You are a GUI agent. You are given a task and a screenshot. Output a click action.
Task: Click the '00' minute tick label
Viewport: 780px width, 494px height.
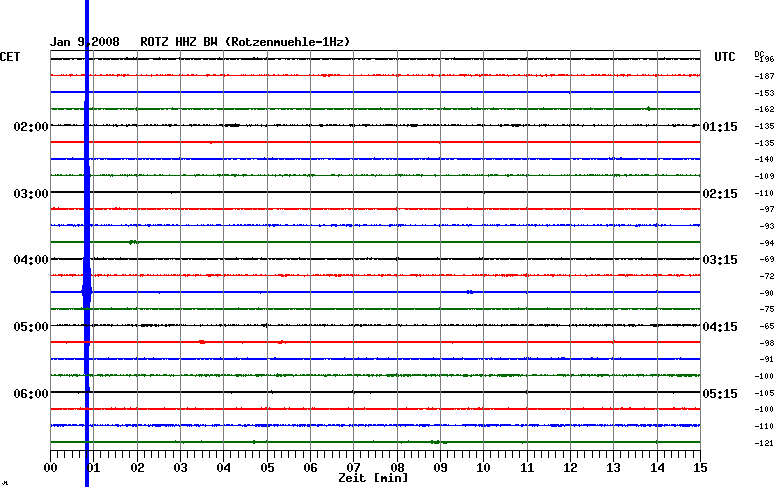click(x=50, y=468)
